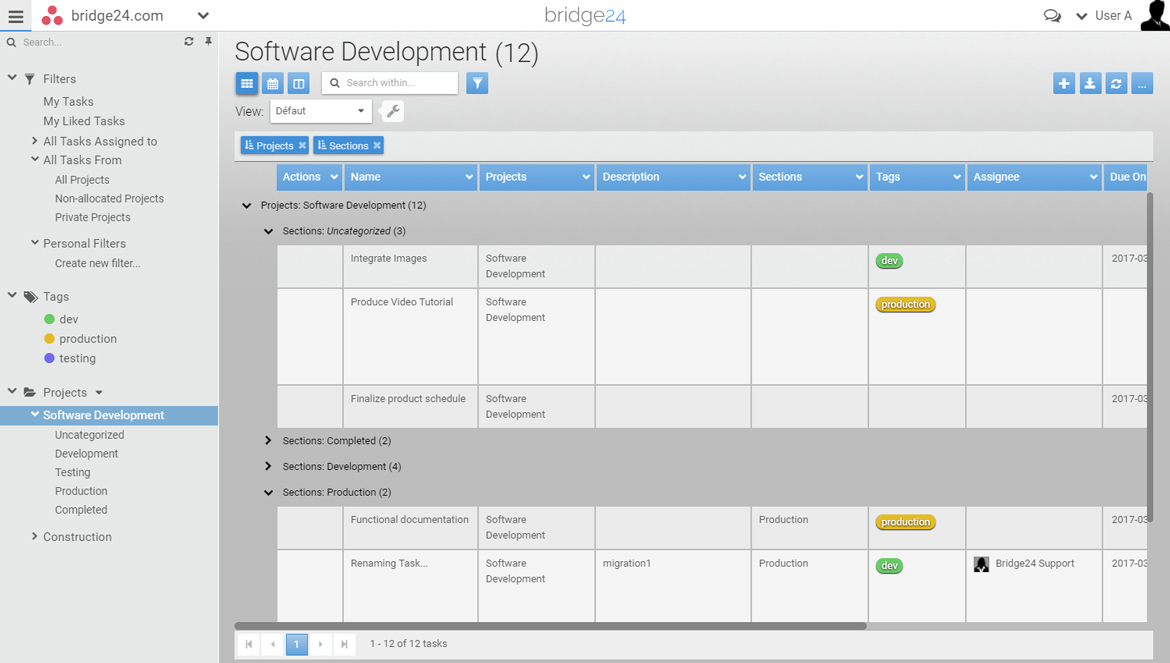Open Private Projects filter
The height and width of the screenshot is (663, 1170).
(x=93, y=217)
